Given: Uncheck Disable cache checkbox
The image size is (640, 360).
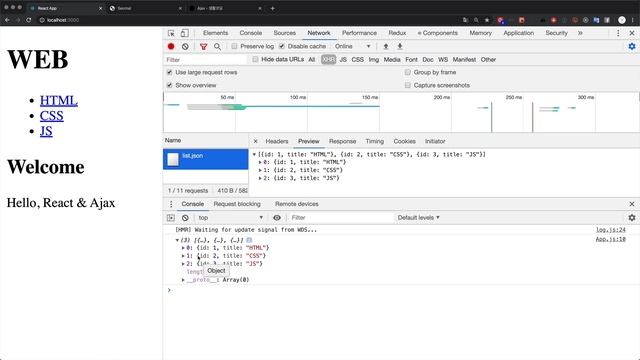Looking at the screenshot, I should [x=282, y=47].
